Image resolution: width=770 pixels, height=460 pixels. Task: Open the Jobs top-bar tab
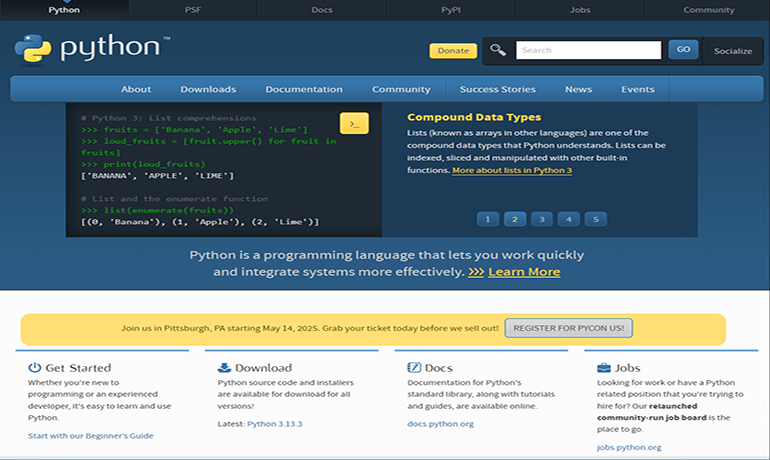pos(580,10)
